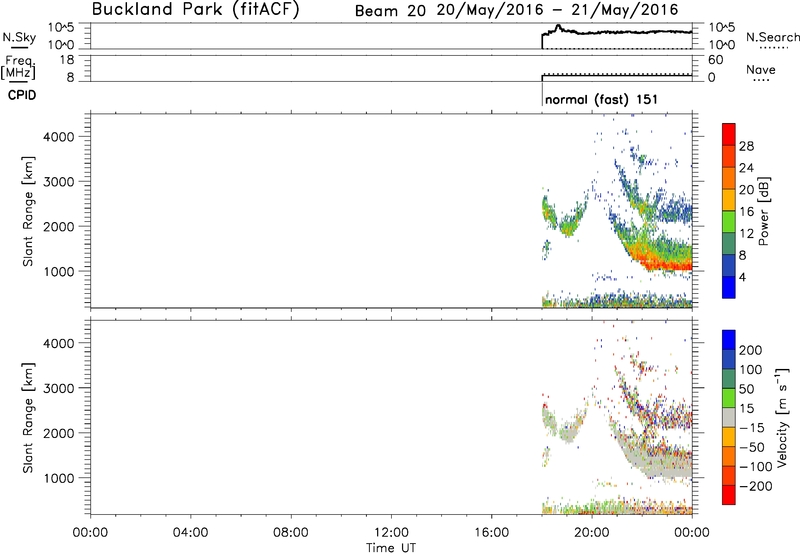Click the dark blue swatch at the top of the Velocity color bar
The image size is (800, 554).
point(729,340)
